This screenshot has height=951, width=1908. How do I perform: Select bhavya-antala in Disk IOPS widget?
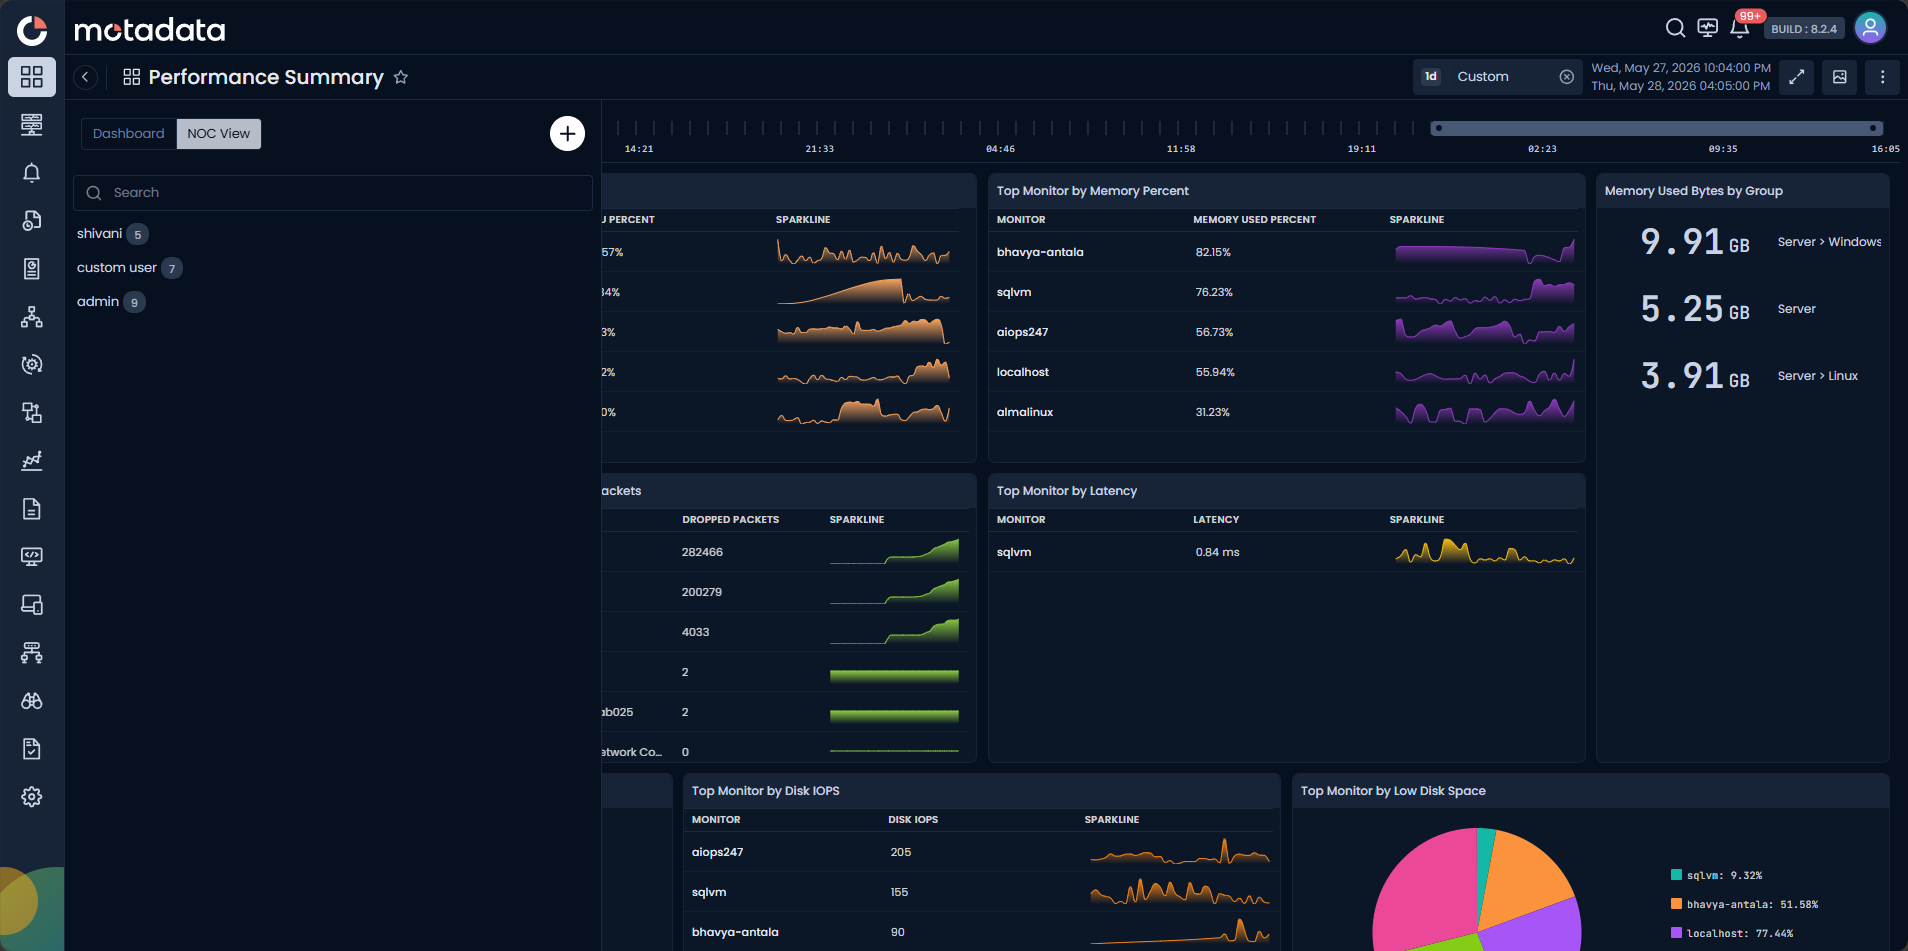point(735,932)
